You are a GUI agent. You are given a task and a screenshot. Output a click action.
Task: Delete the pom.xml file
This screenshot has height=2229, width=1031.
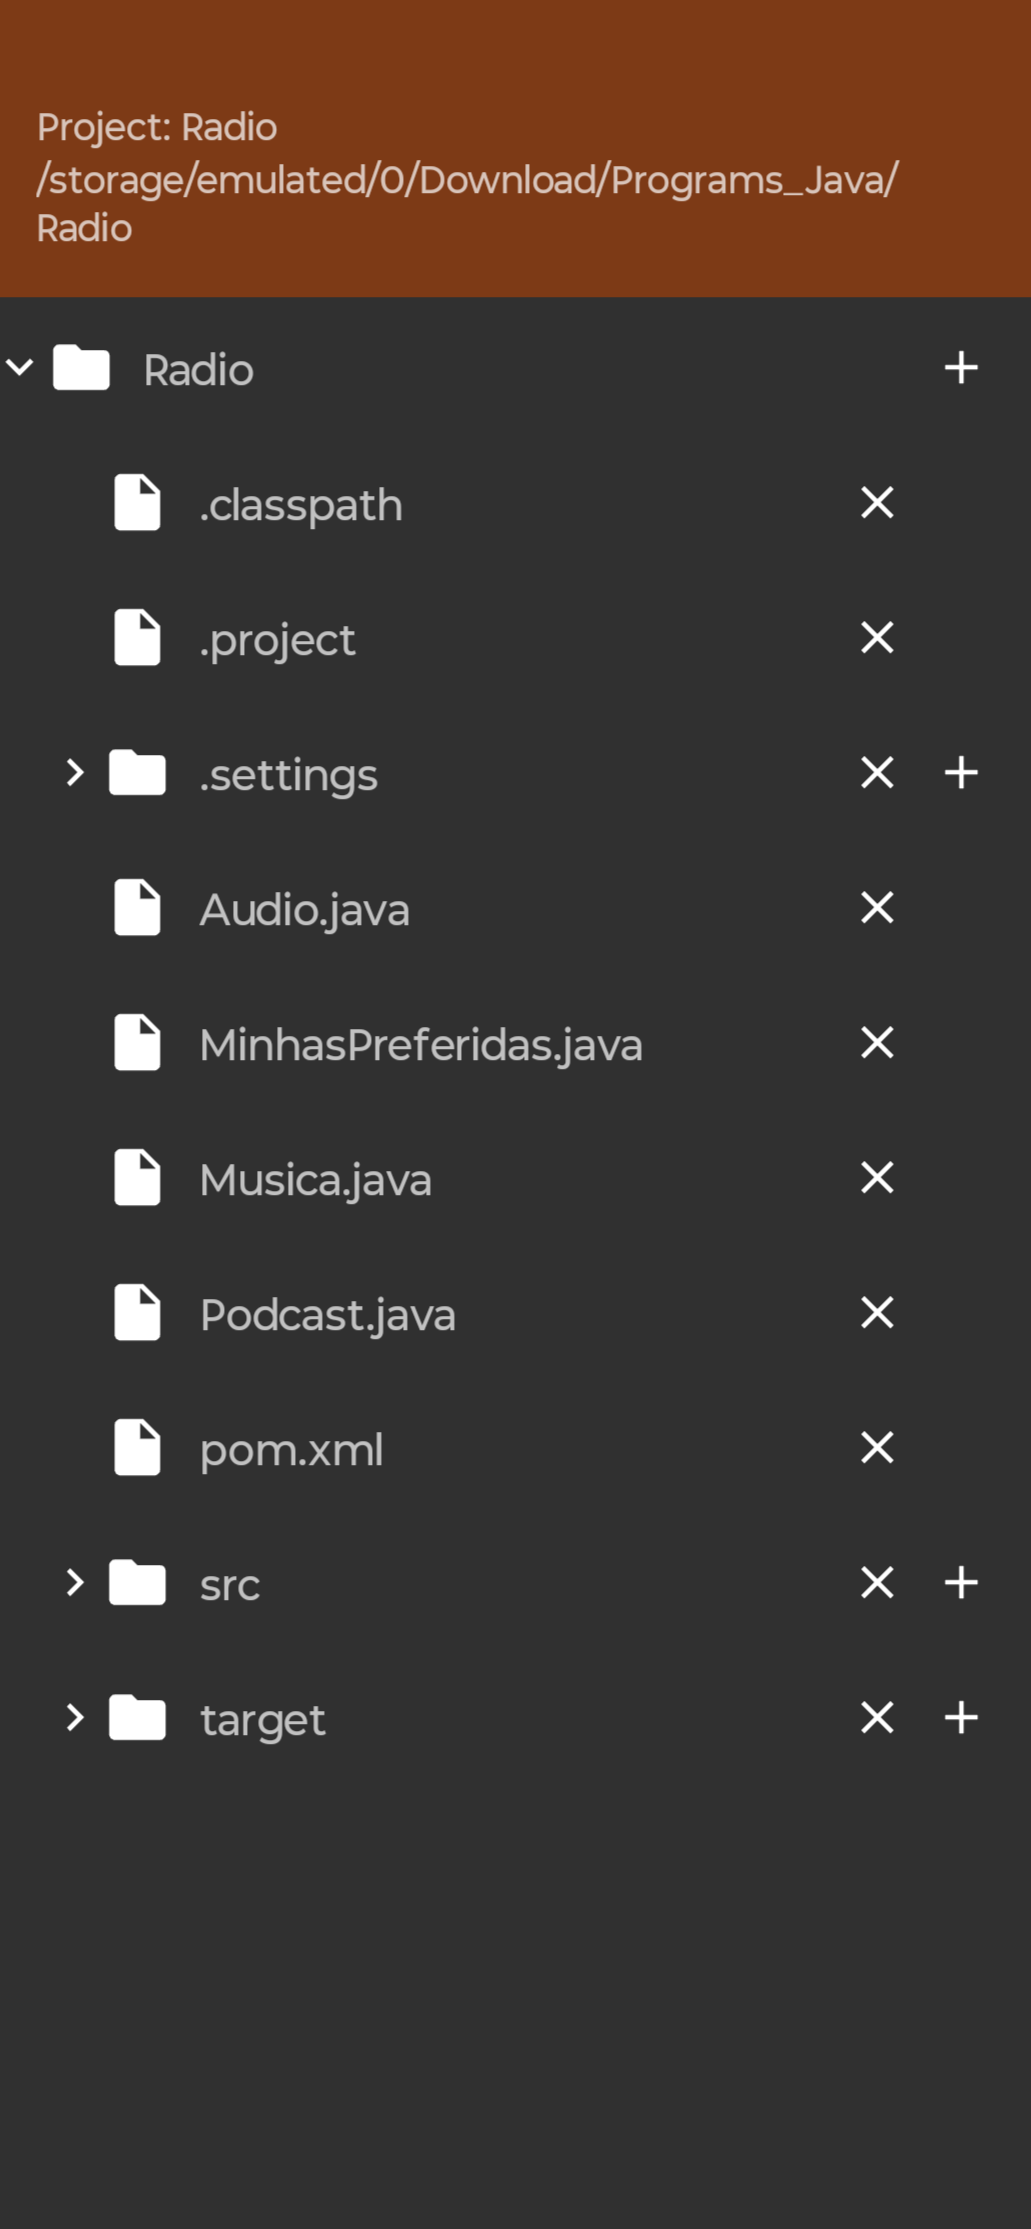pyautogui.click(x=877, y=1448)
